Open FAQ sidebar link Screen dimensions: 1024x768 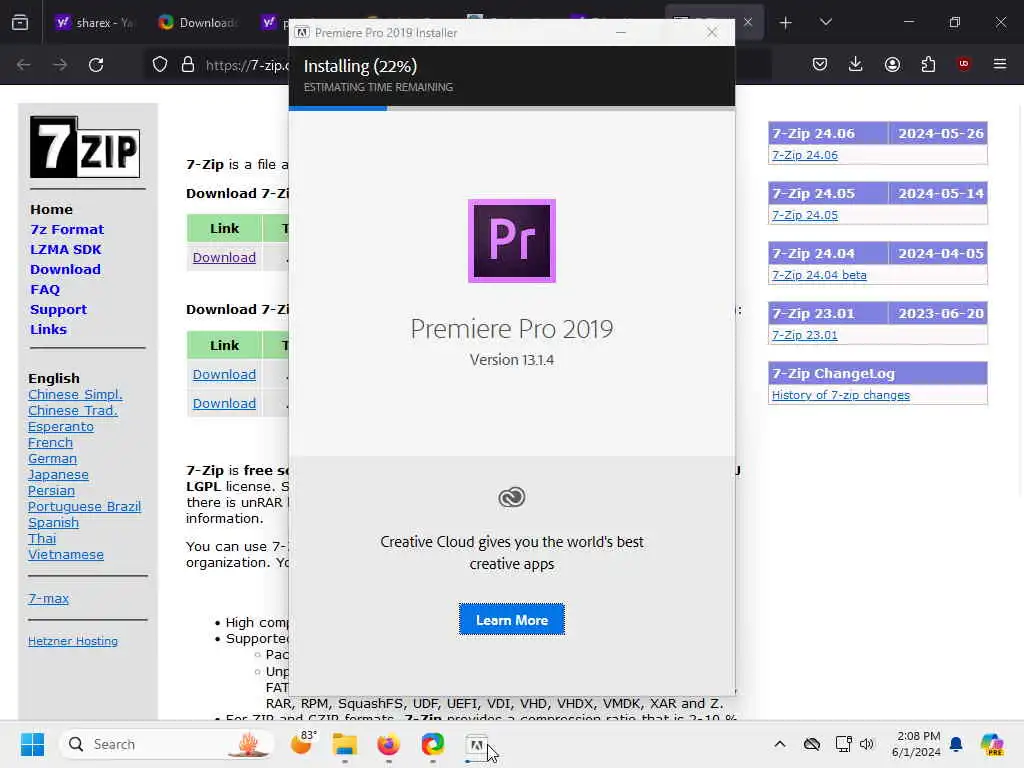coord(45,289)
